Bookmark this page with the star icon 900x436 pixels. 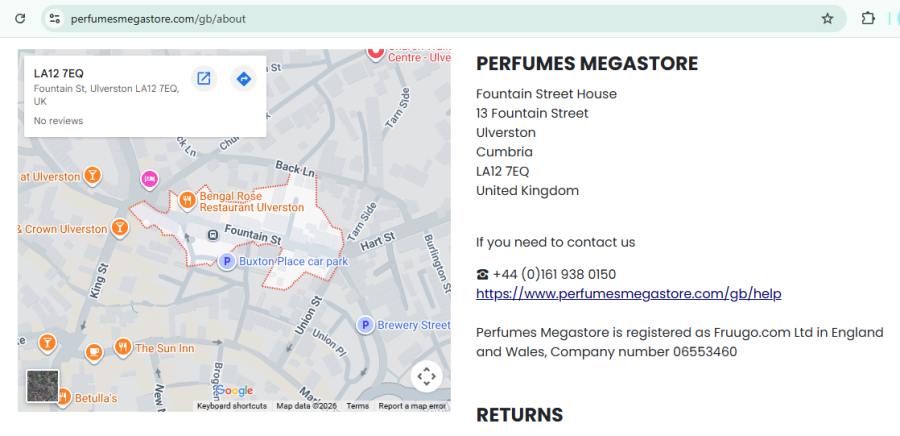tap(827, 18)
